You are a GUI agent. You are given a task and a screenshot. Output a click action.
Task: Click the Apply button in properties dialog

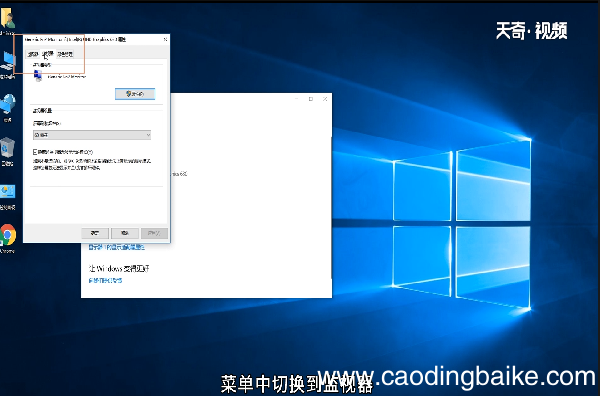tap(154, 233)
